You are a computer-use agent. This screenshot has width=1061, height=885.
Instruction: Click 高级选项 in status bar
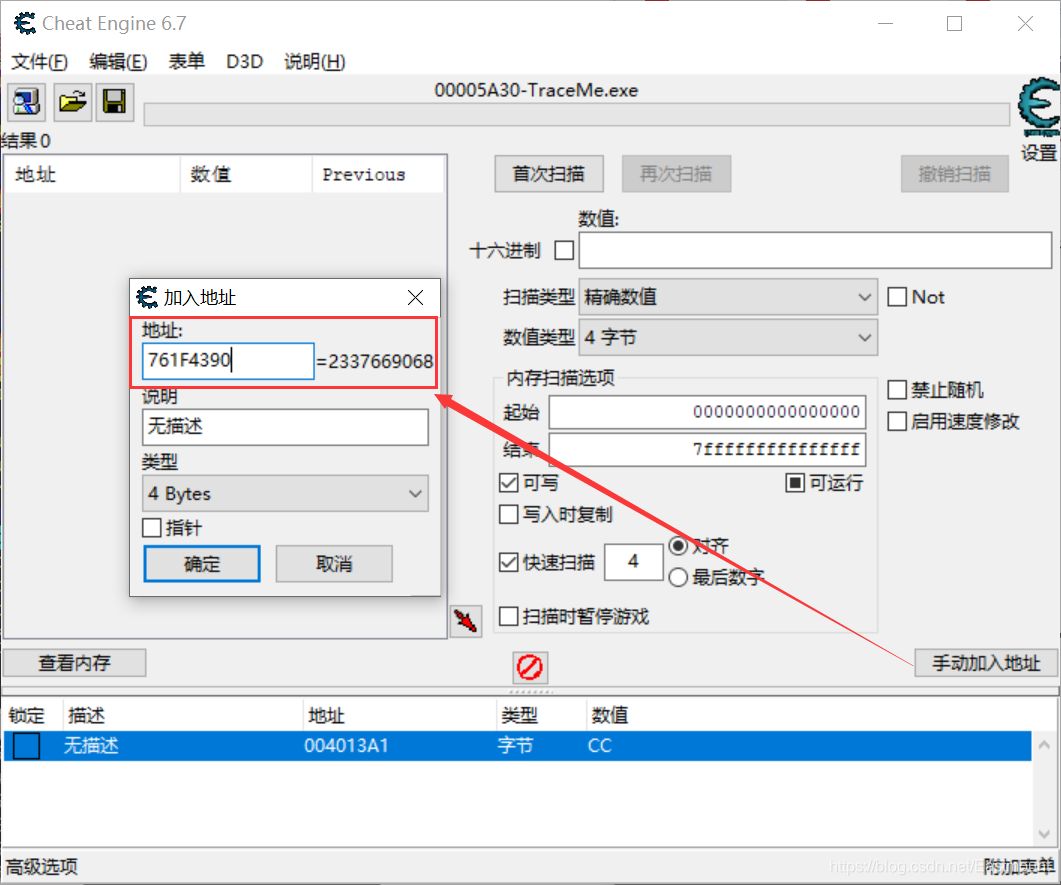[x=42, y=867]
